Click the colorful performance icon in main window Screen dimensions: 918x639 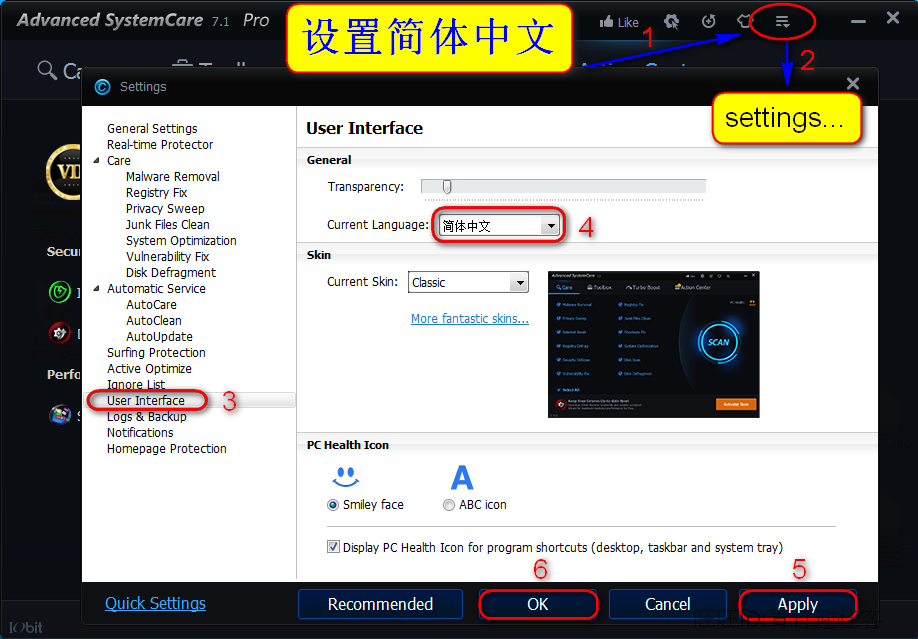pyautogui.click(x=60, y=415)
